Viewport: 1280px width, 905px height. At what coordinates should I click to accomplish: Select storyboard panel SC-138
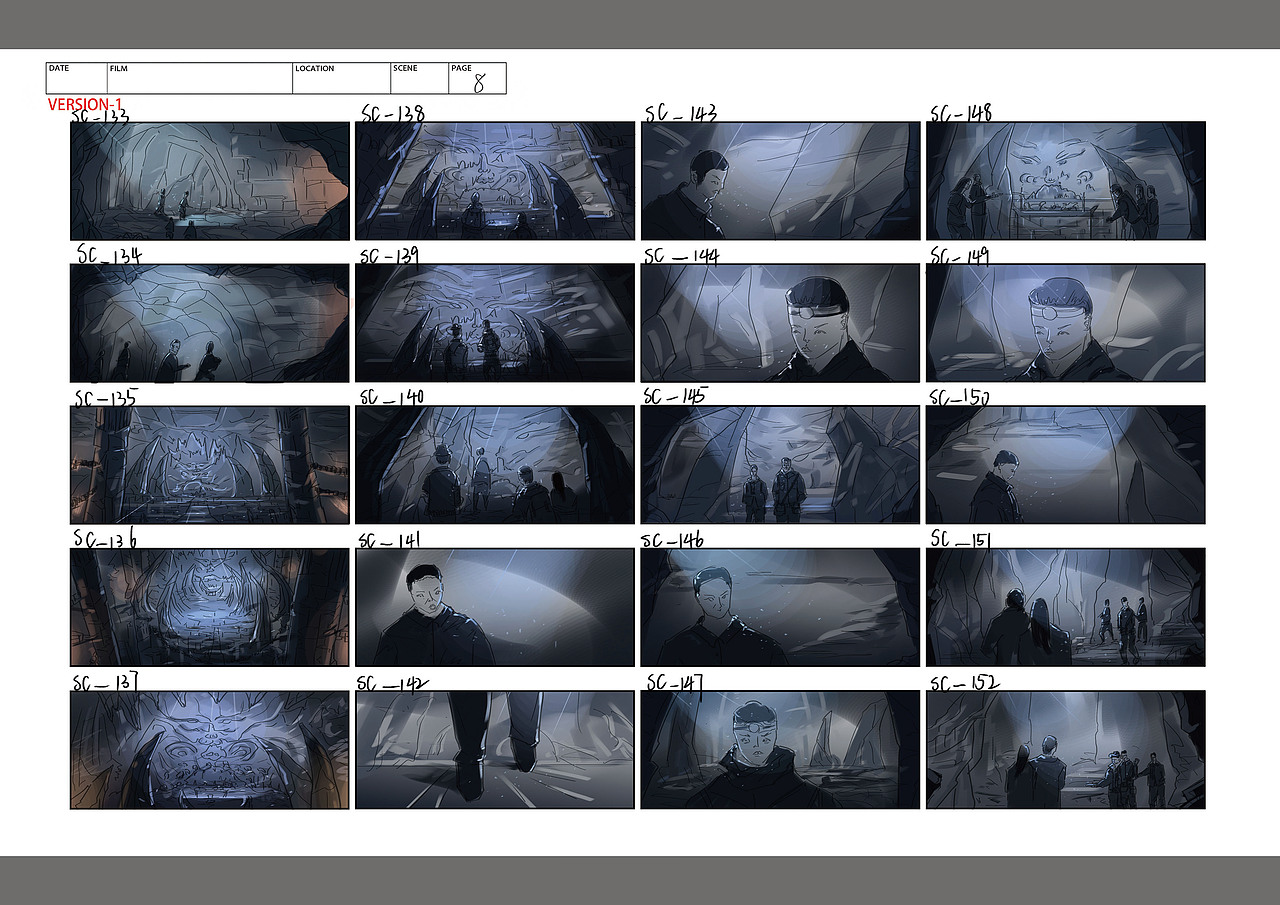pos(495,181)
